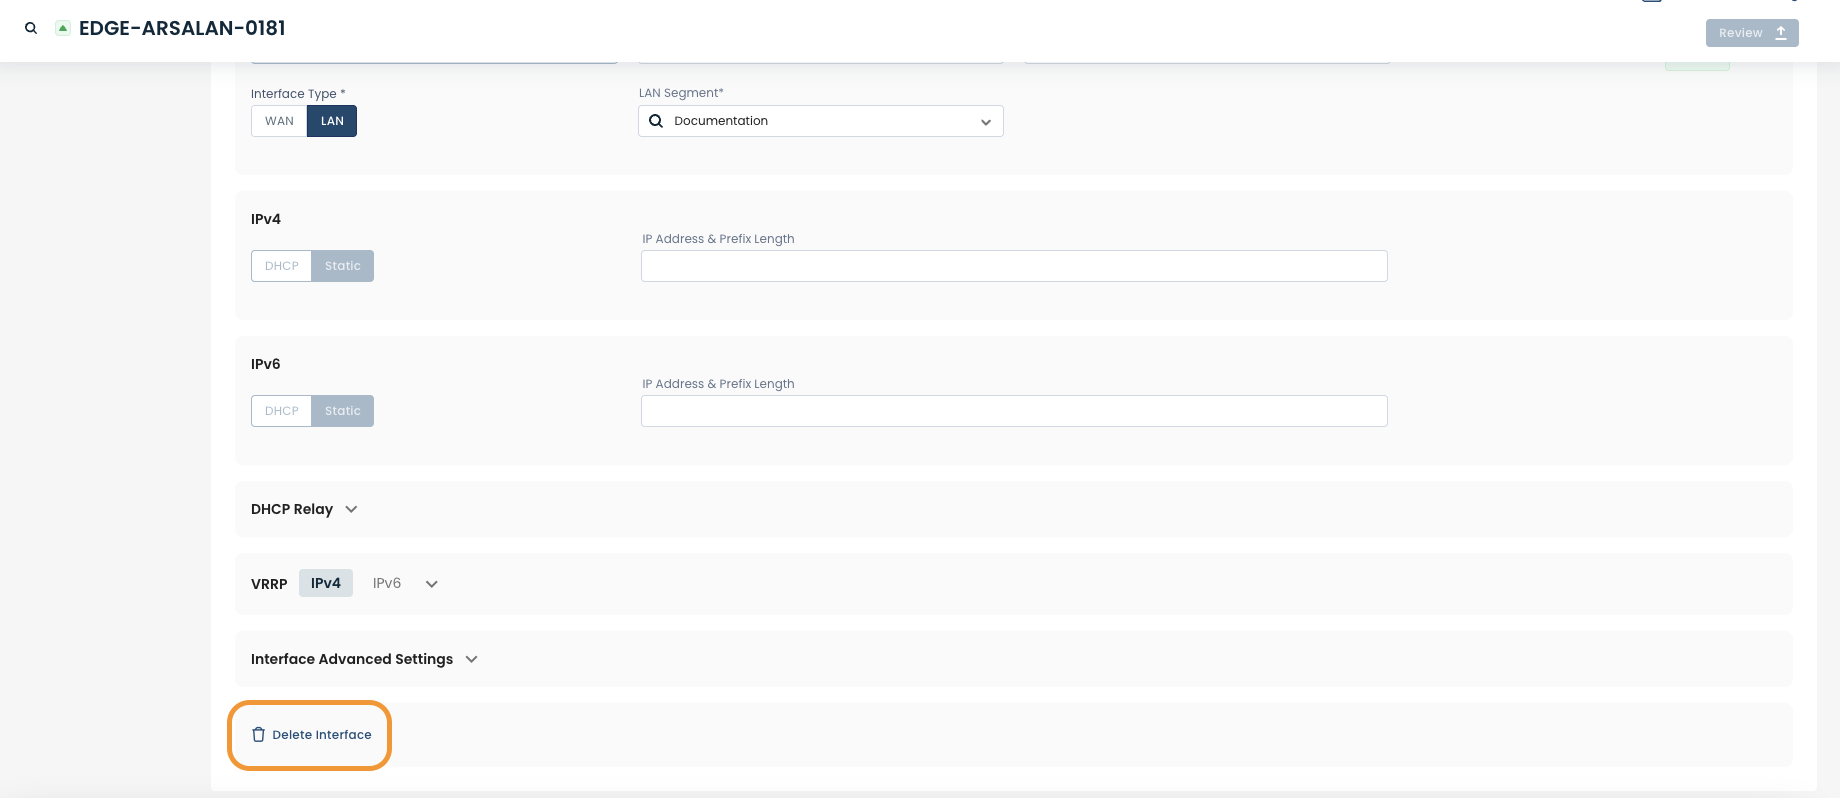Image resolution: width=1840 pixels, height=798 pixels.
Task: Click the Review button
Action: point(1752,33)
